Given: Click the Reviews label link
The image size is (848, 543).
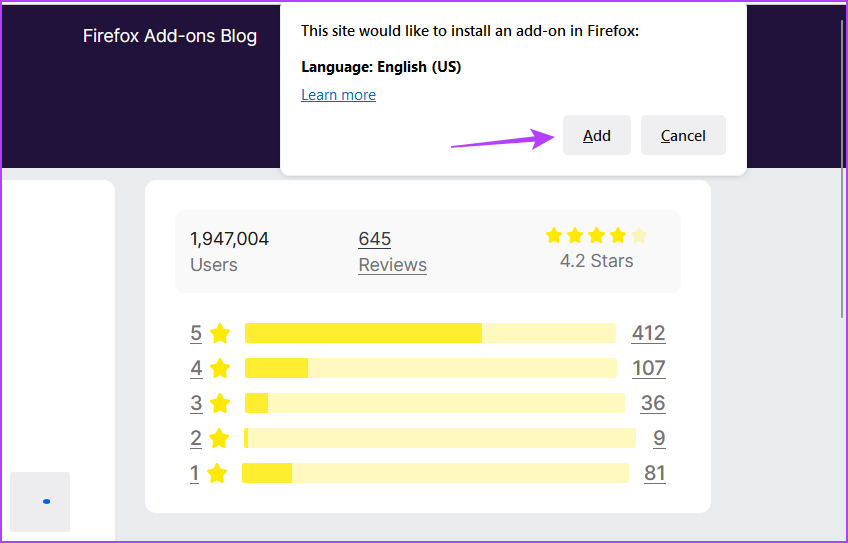Looking at the screenshot, I should 393,265.
